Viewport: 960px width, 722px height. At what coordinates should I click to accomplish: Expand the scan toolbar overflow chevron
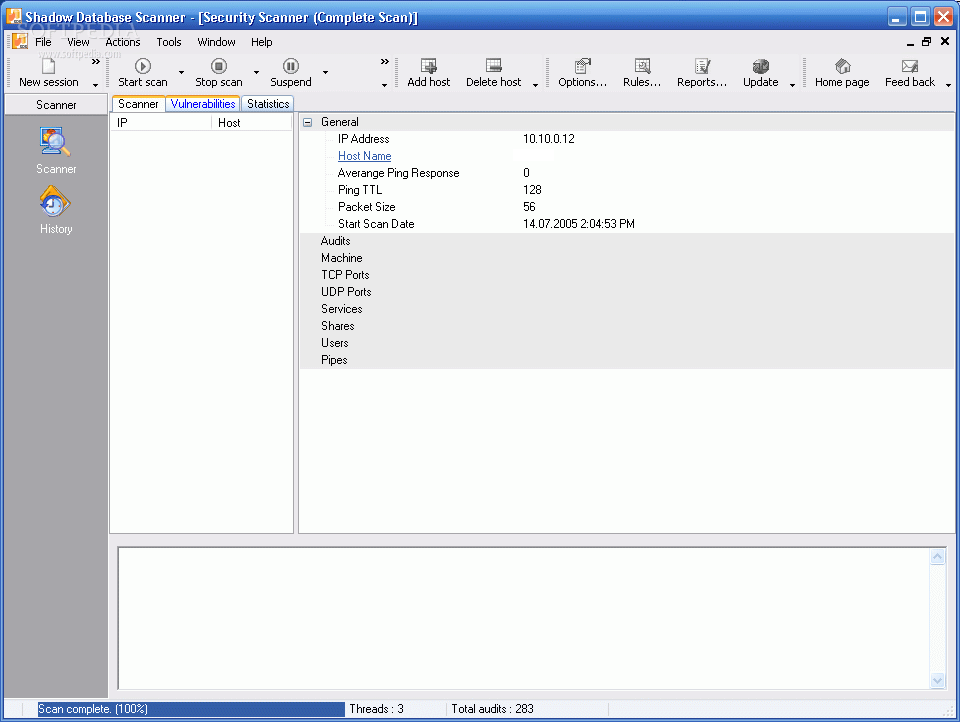384,62
